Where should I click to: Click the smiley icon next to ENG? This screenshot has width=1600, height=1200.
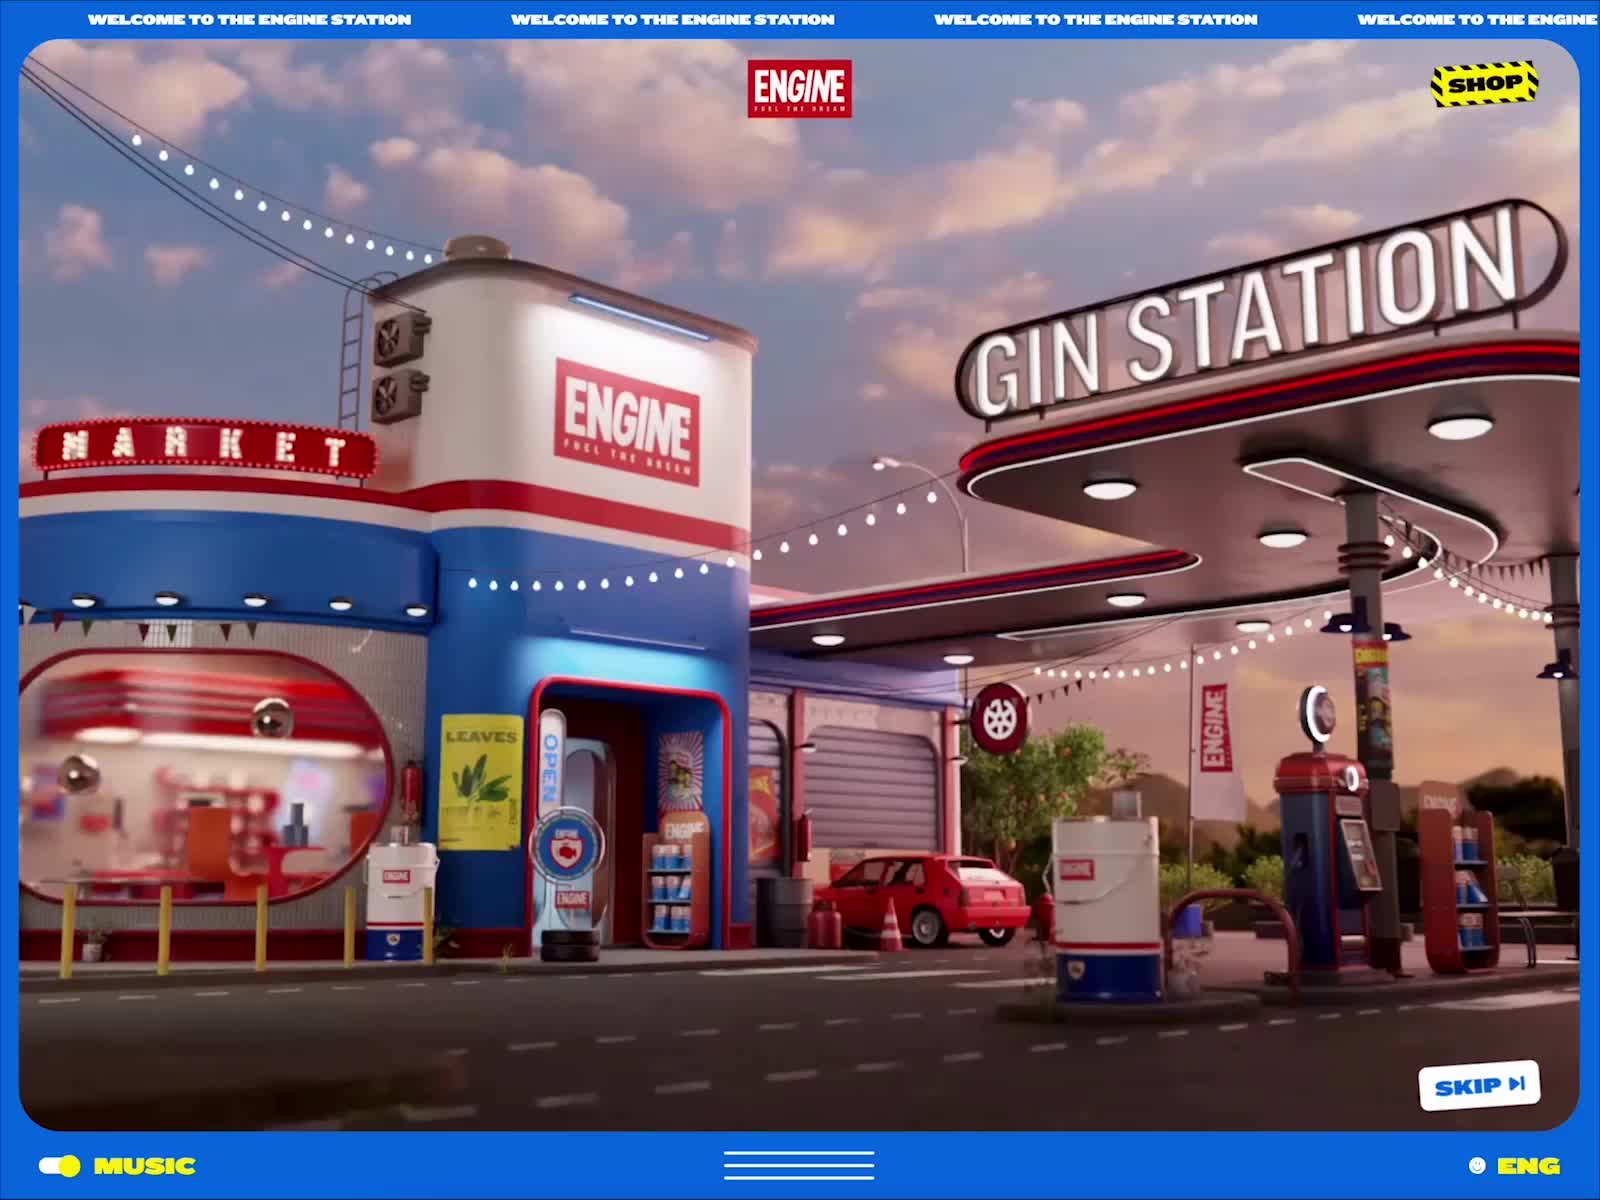coord(1477,1166)
